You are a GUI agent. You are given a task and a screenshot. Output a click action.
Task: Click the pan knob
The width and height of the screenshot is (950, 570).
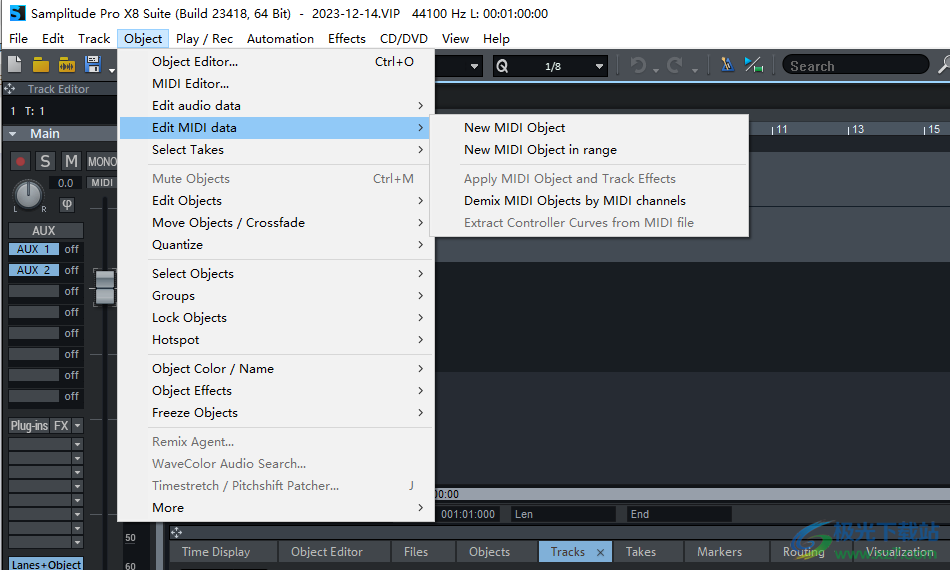(28, 194)
